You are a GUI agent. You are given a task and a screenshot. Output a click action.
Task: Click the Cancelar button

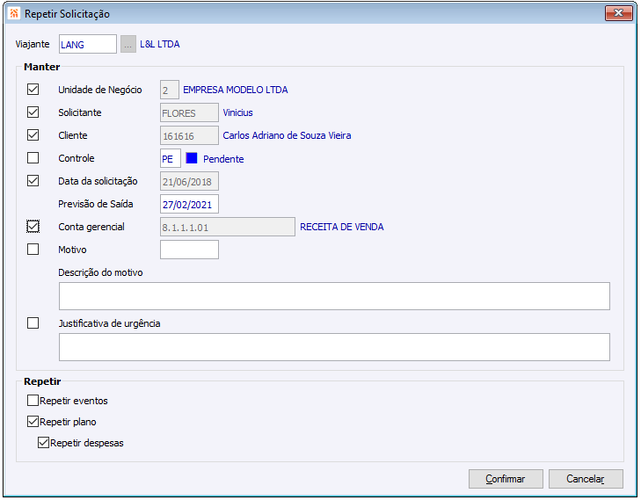586,479
